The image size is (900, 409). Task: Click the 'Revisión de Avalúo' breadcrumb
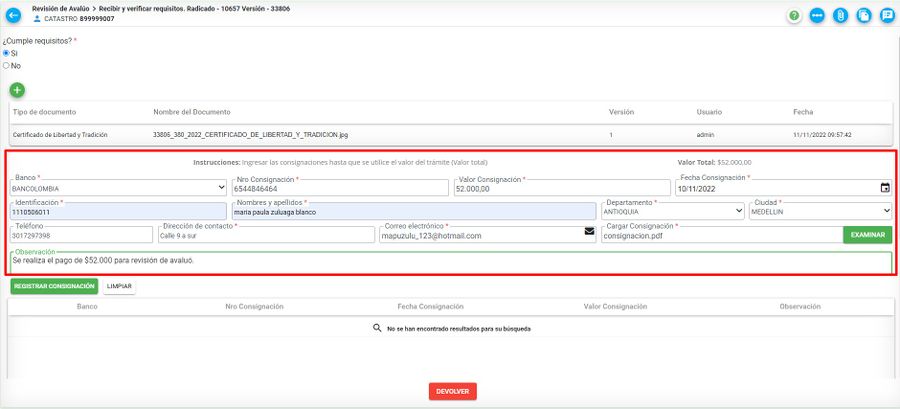click(x=60, y=9)
